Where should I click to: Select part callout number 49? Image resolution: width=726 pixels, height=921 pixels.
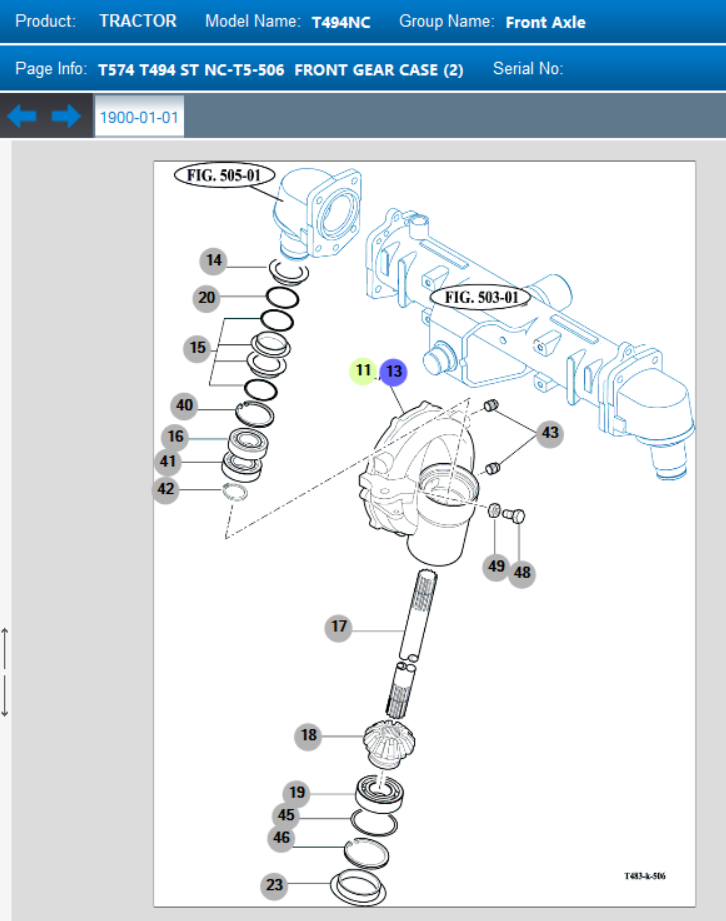(x=496, y=566)
